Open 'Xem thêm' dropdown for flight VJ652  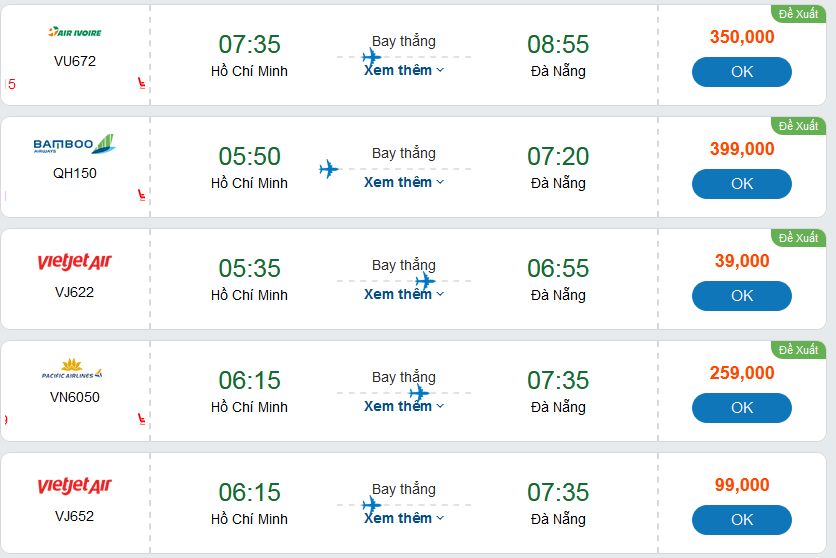pos(403,518)
